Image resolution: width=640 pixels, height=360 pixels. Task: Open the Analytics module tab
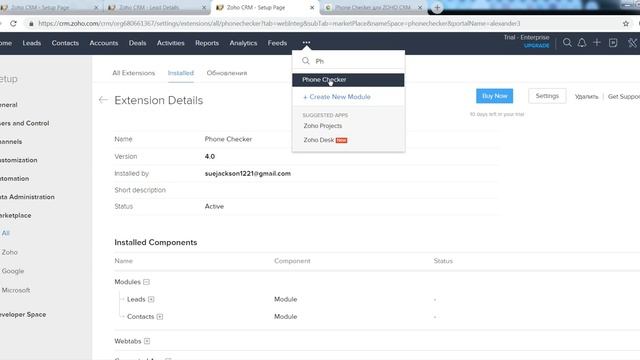243,43
